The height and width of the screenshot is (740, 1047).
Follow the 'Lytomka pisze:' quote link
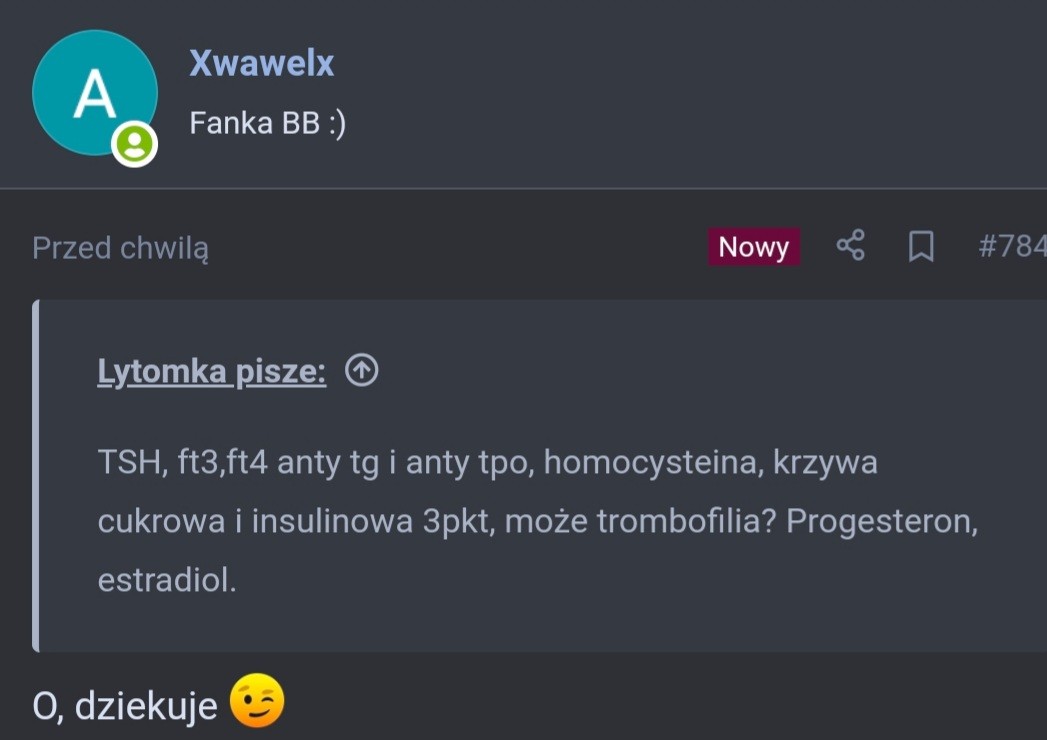click(x=211, y=372)
